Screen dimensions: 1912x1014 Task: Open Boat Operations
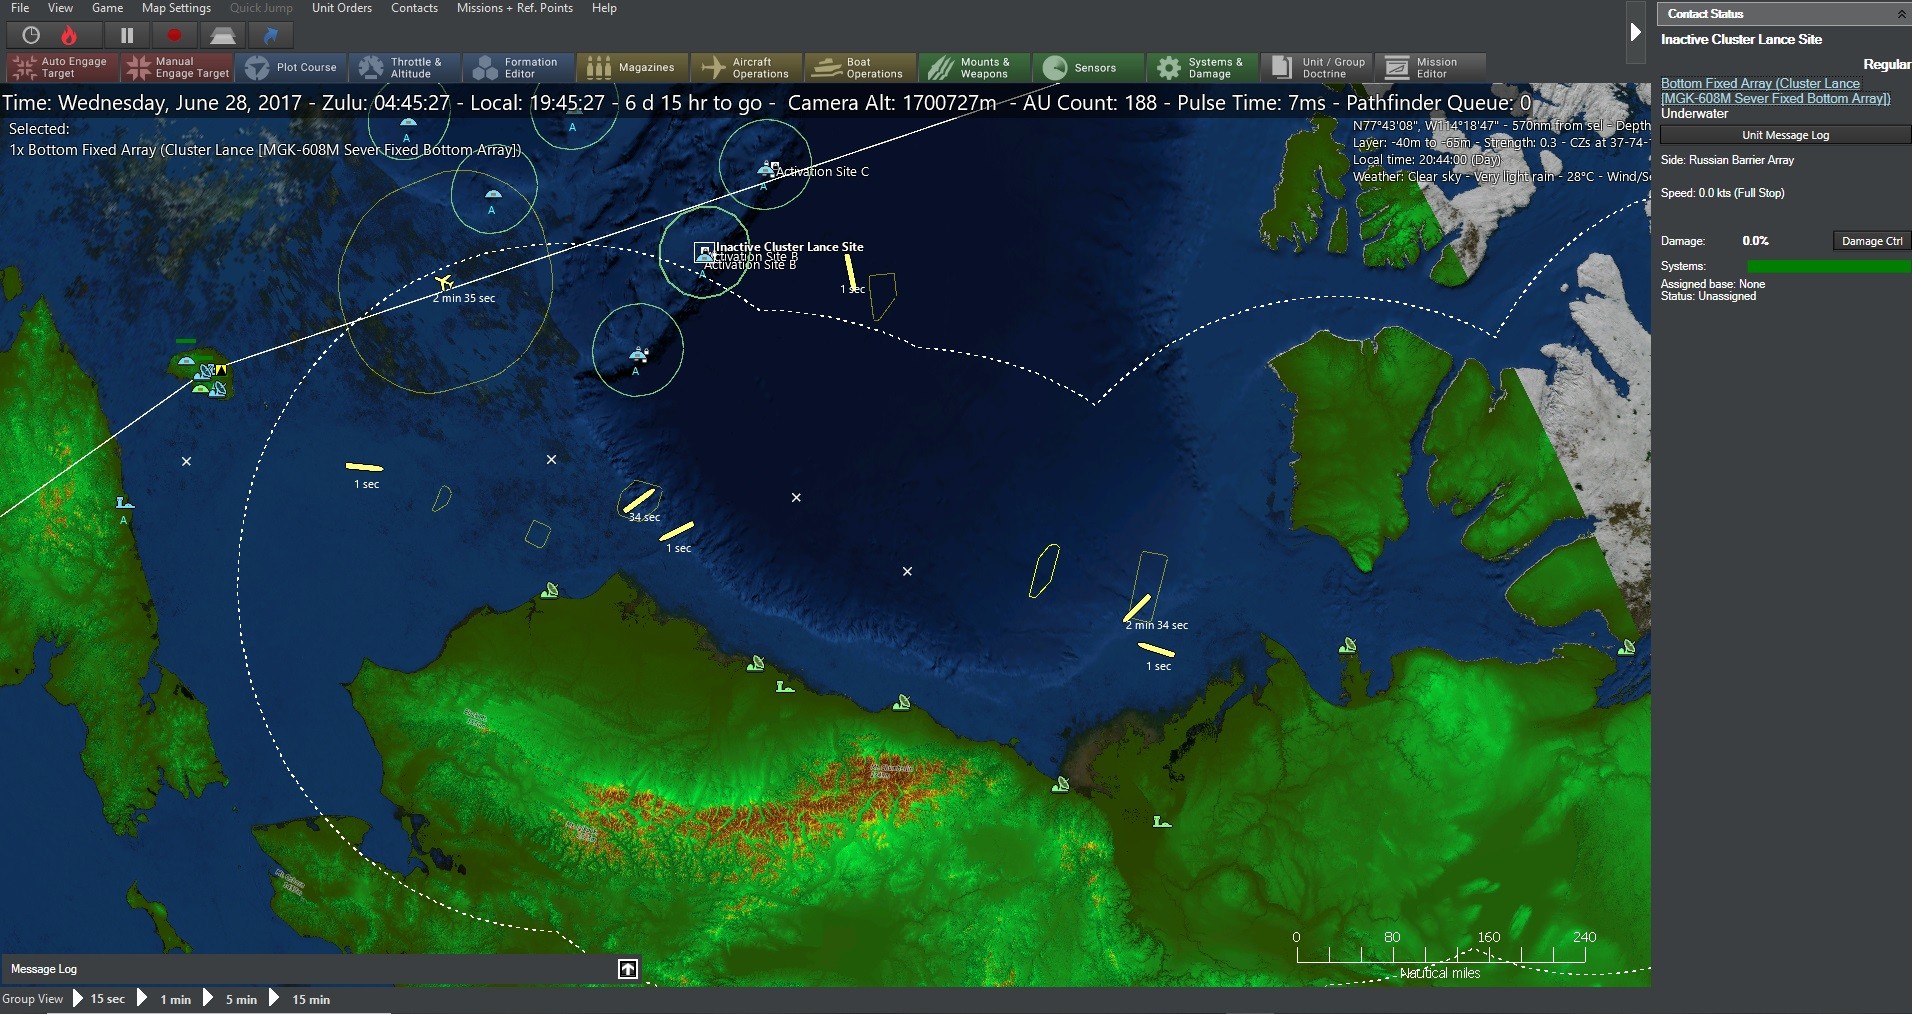[859, 67]
